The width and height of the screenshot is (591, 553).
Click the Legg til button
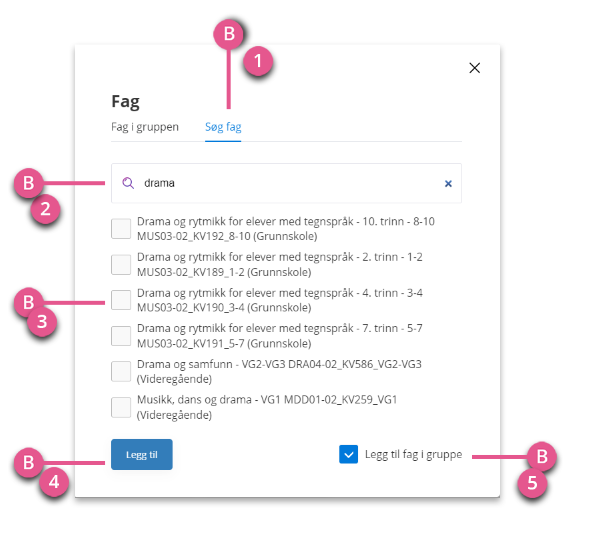142,455
